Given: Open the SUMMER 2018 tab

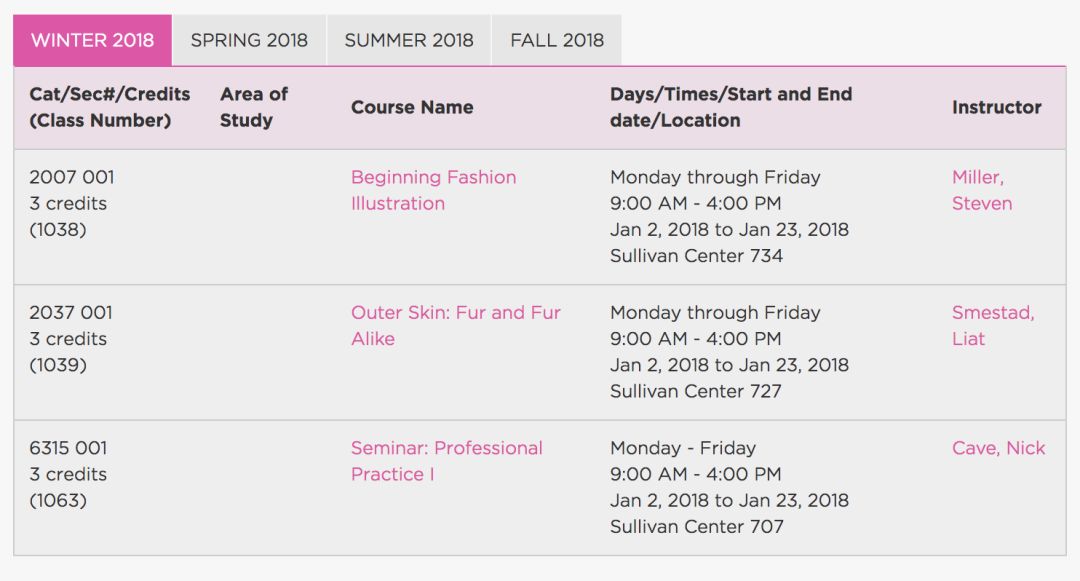Looking at the screenshot, I should (x=409, y=41).
